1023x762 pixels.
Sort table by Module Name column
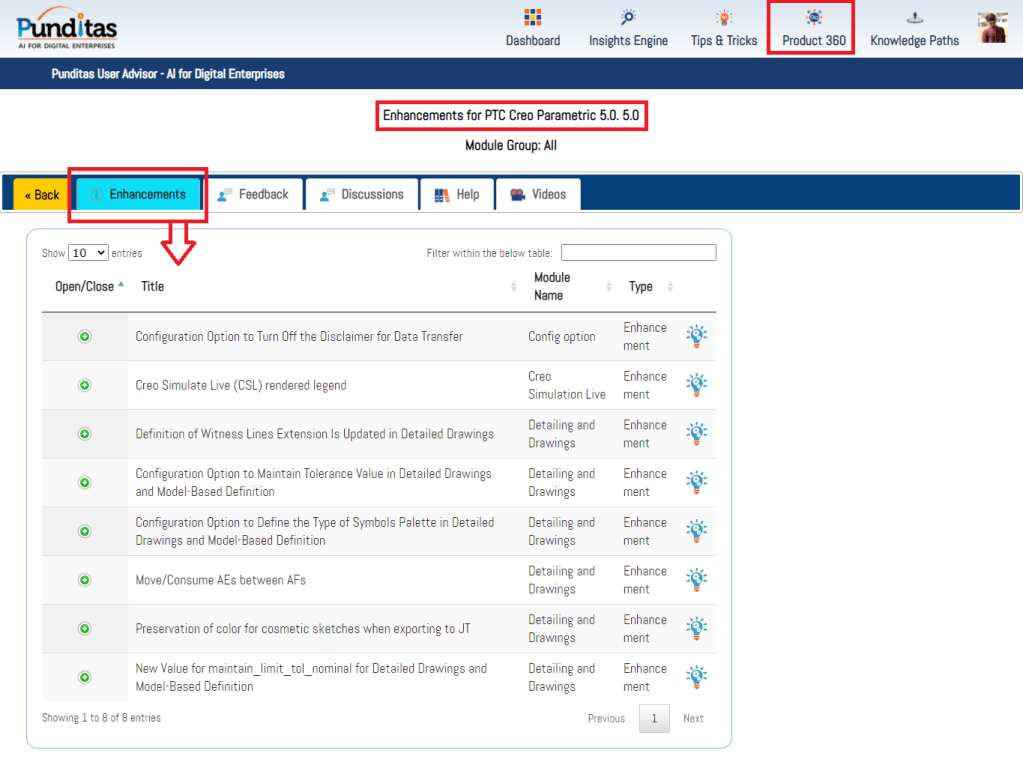(570, 287)
